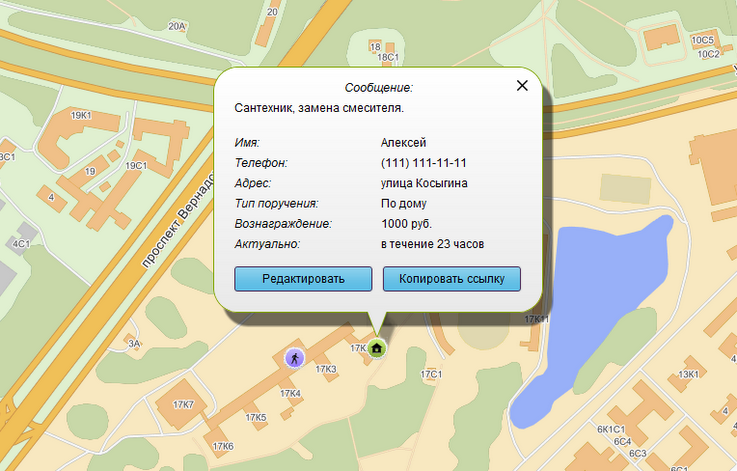
Task: Close the message popup with the X
Action: click(522, 86)
